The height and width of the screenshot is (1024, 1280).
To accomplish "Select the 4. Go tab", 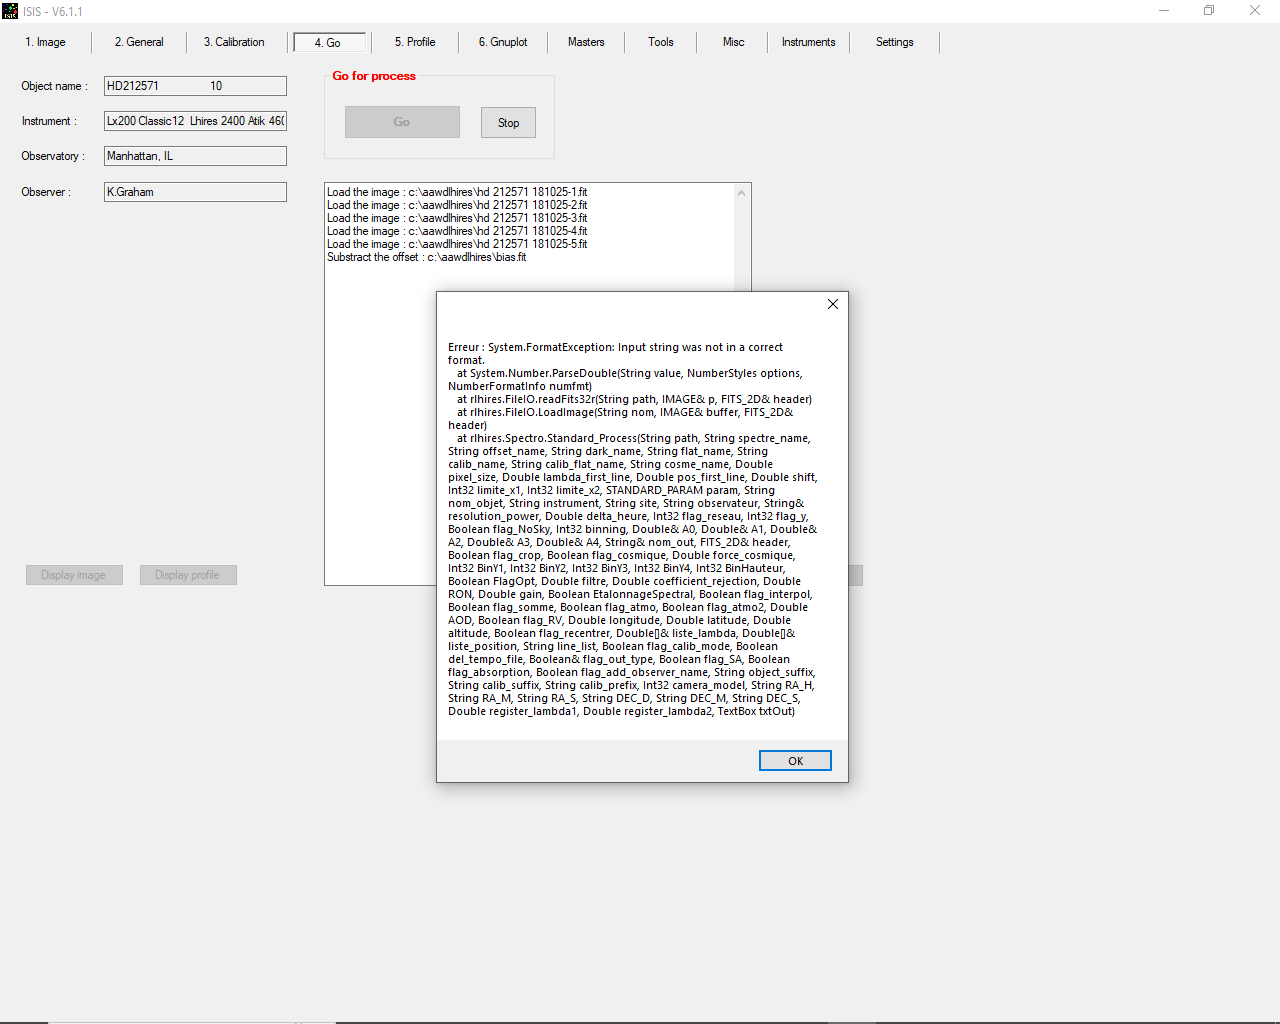I will pyautogui.click(x=328, y=43).
